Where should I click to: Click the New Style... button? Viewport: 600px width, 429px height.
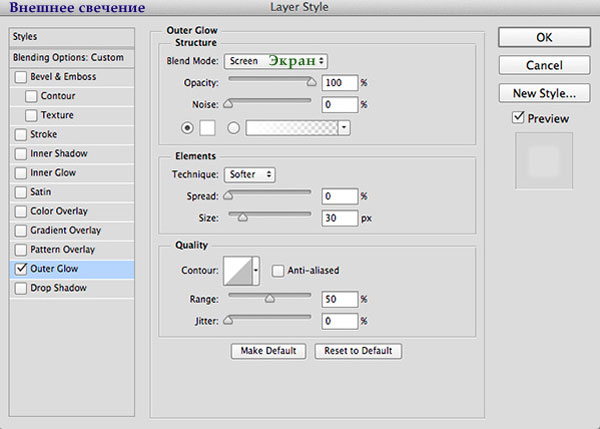click(x=544, y=93)
